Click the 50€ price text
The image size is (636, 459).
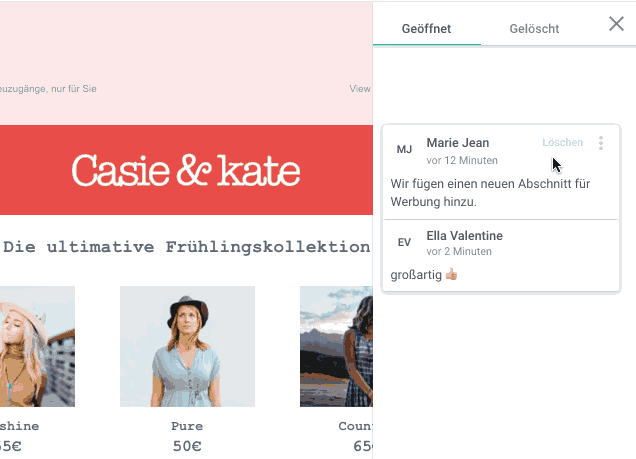coord(187,445)
